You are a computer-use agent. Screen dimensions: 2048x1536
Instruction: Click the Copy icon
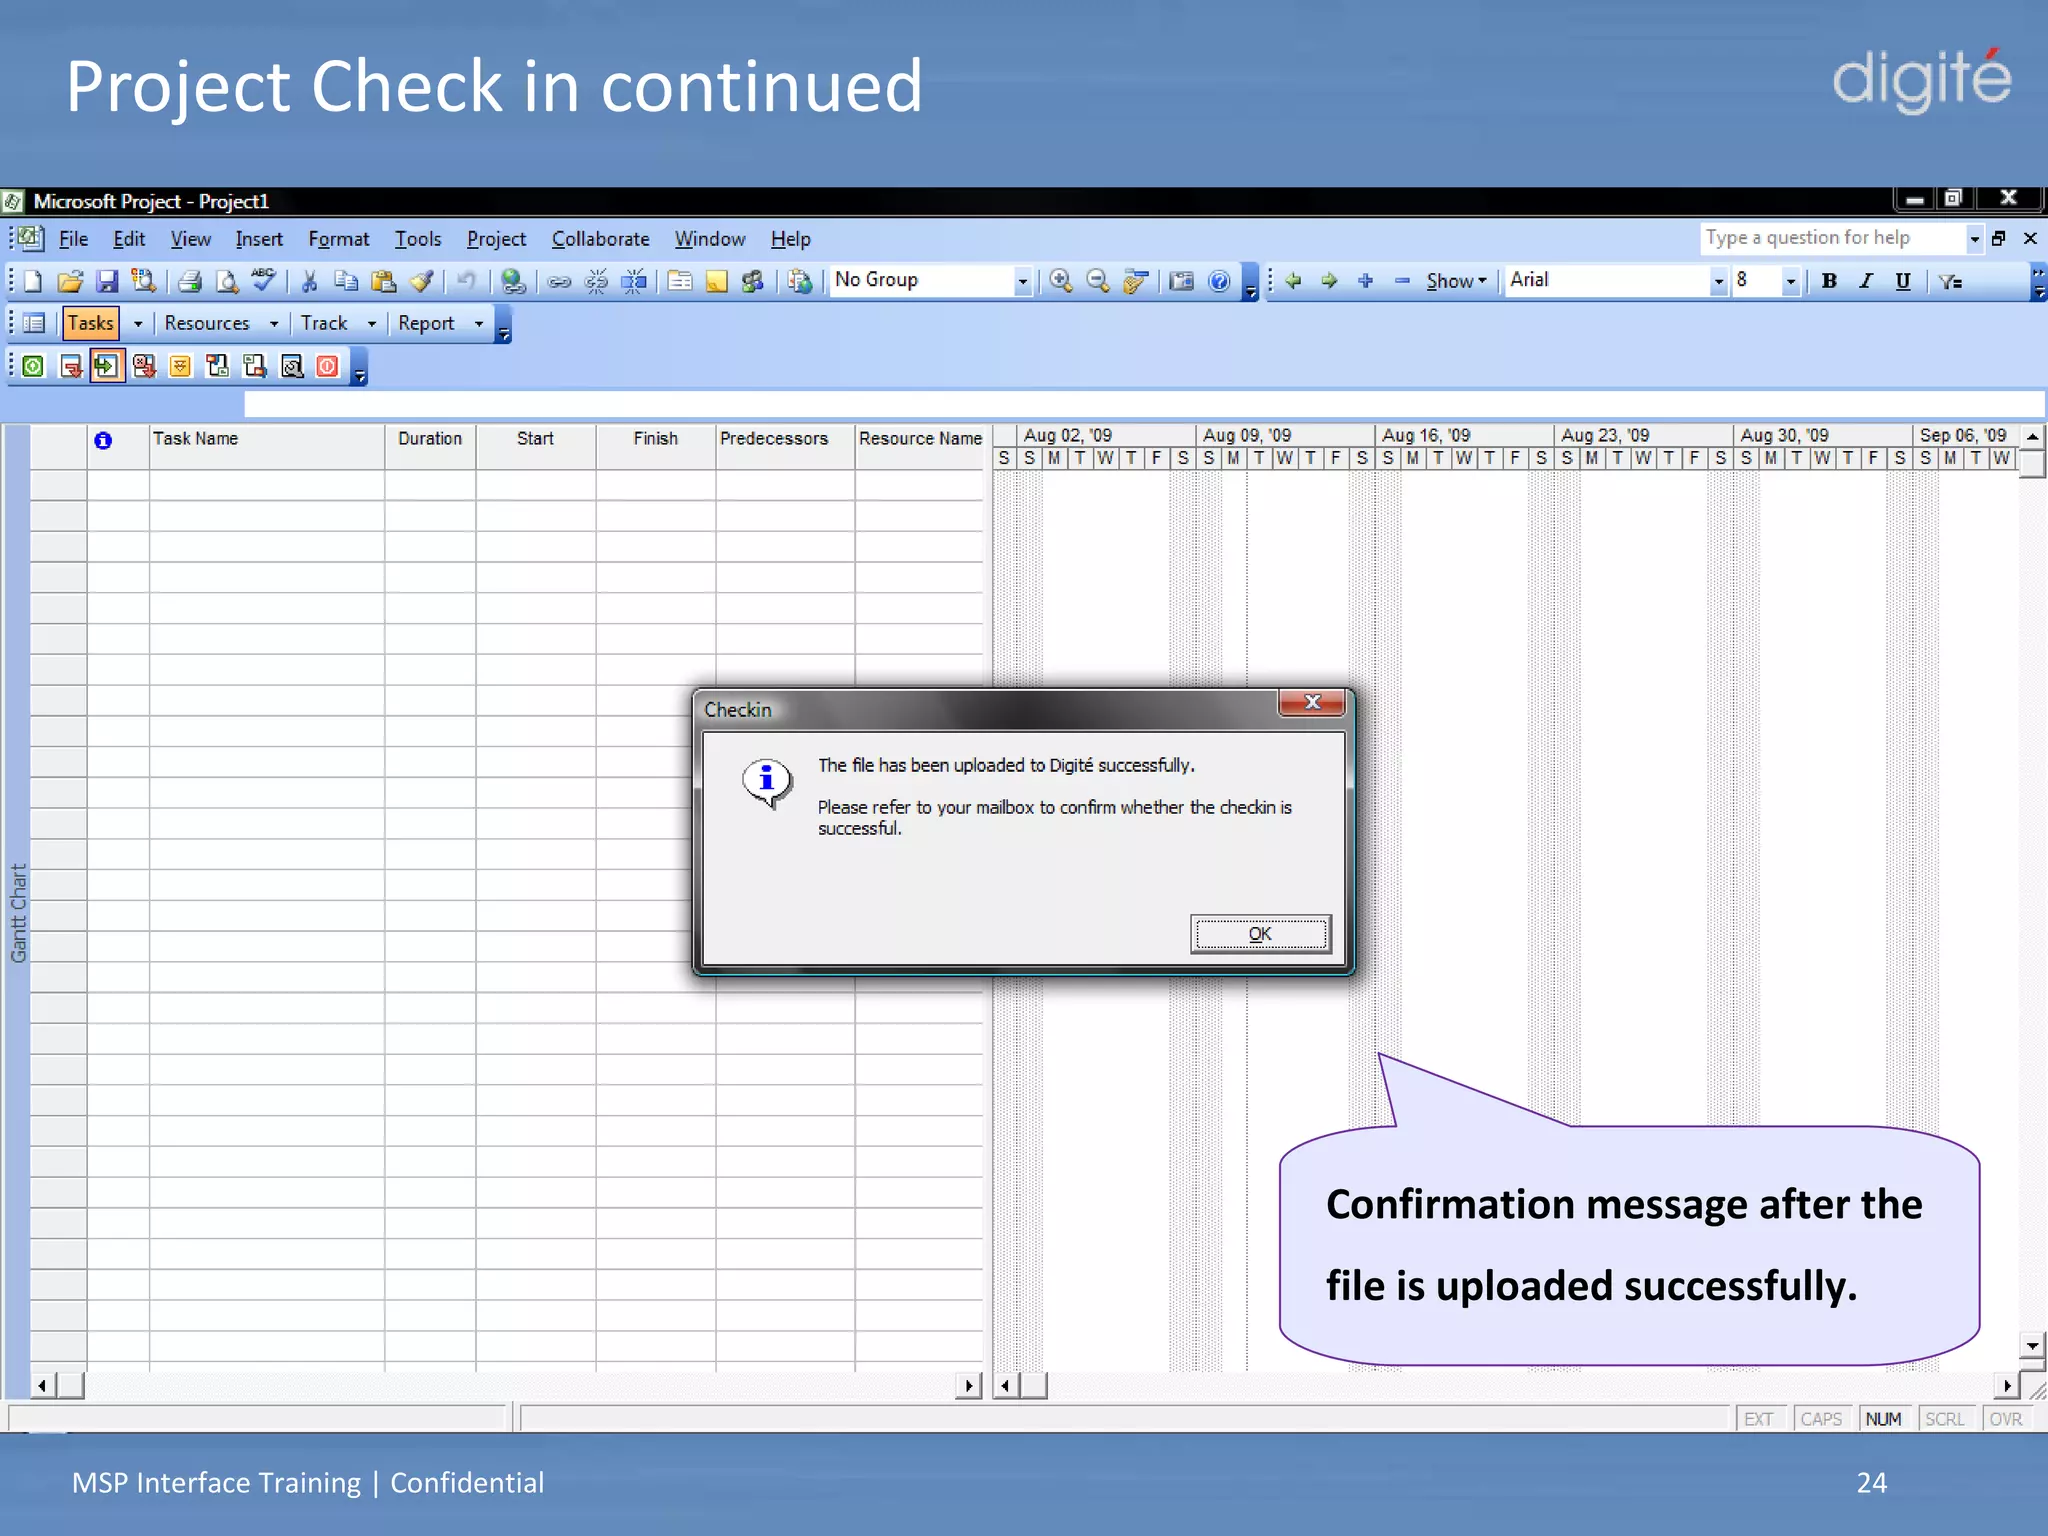pyautogui.click(x=347, y=281)
